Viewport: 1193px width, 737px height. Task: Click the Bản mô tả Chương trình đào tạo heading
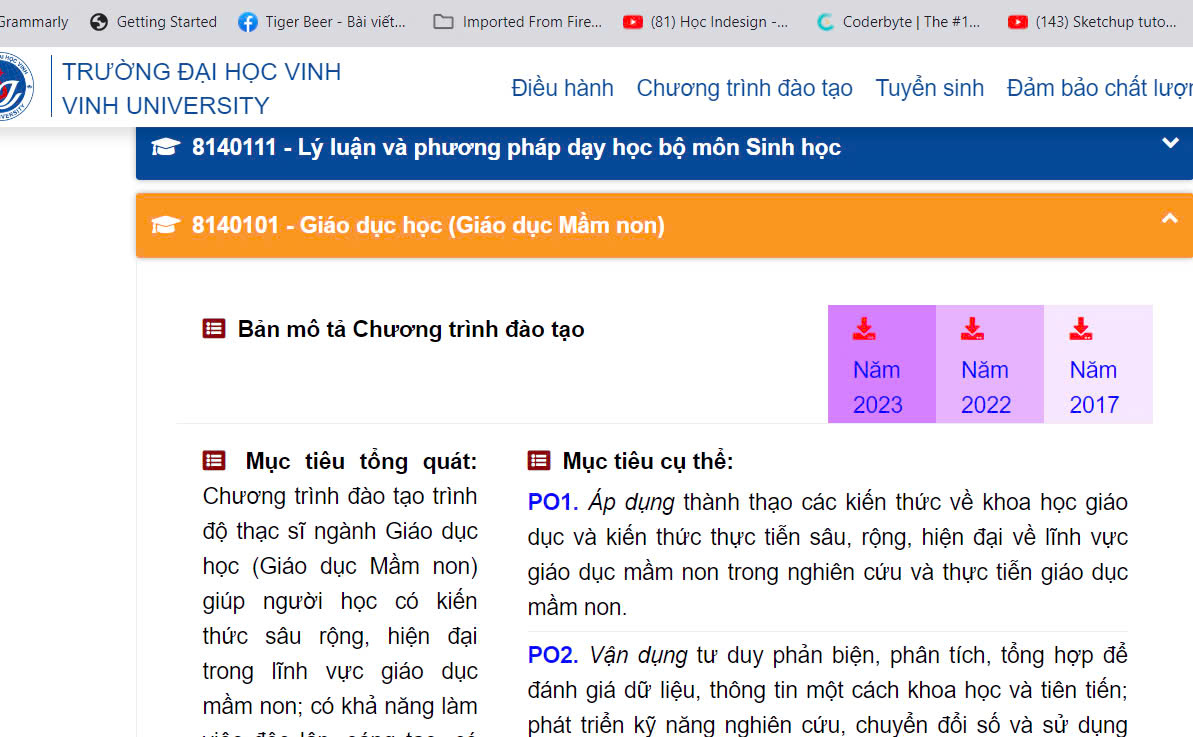pos(411,329)
